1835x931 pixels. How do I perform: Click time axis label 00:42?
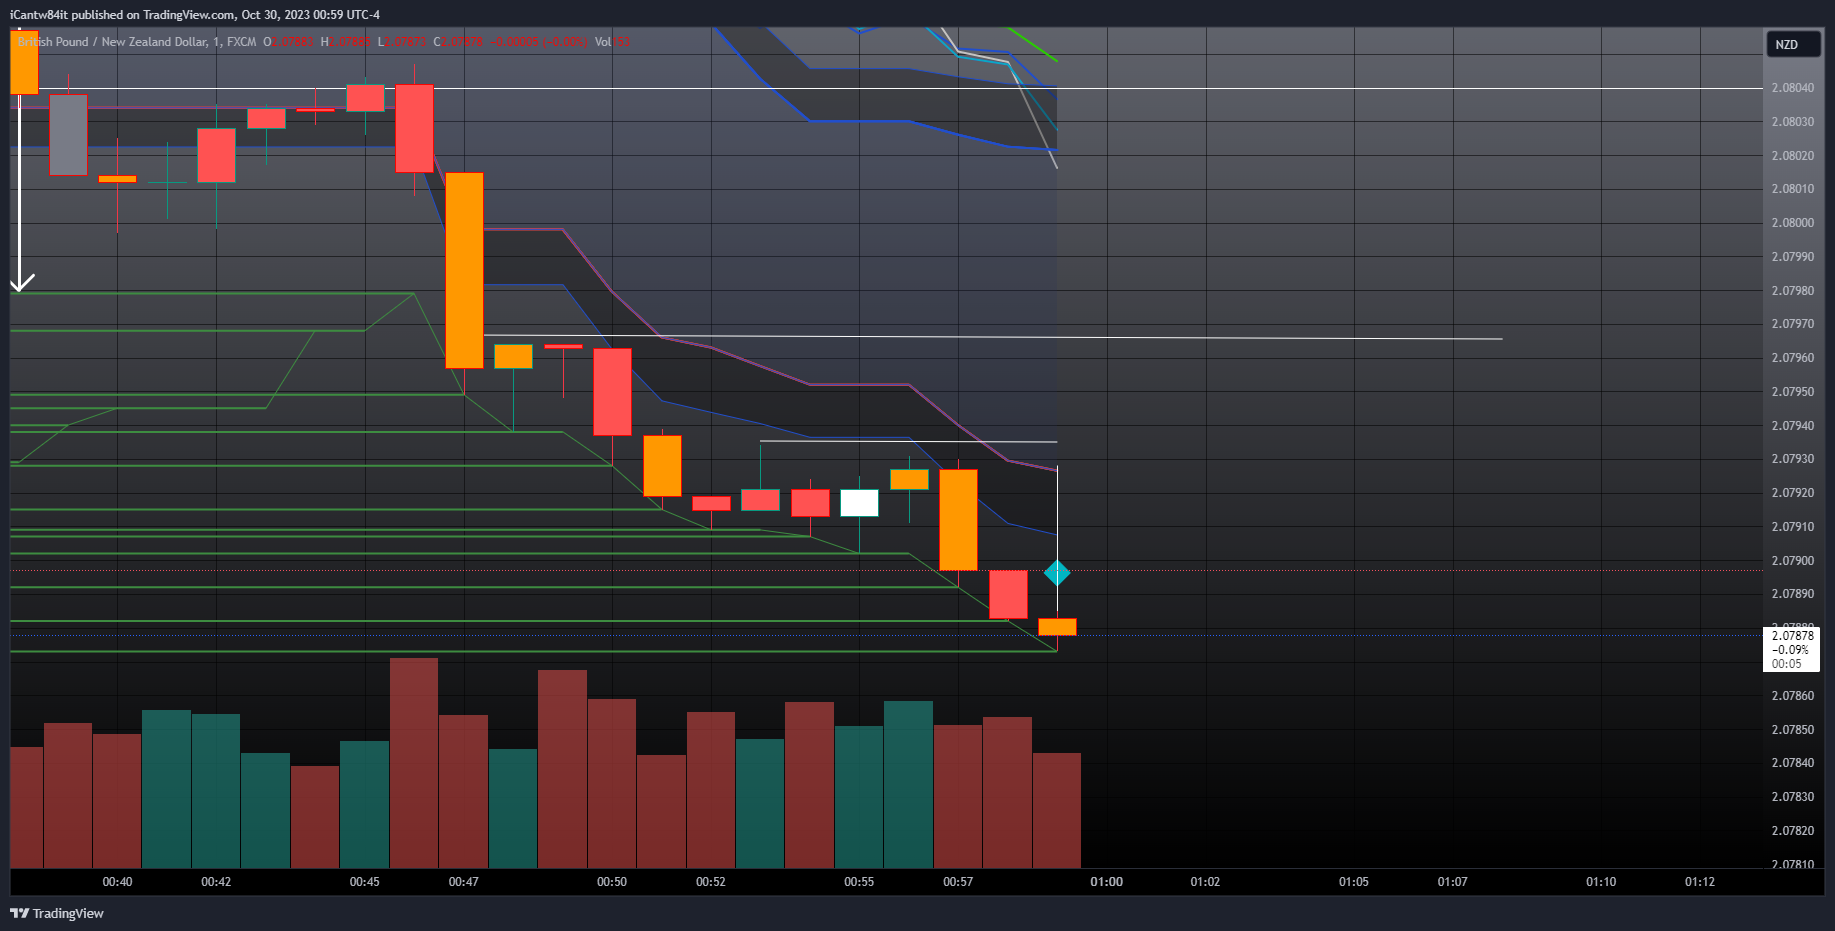[216, 882]
